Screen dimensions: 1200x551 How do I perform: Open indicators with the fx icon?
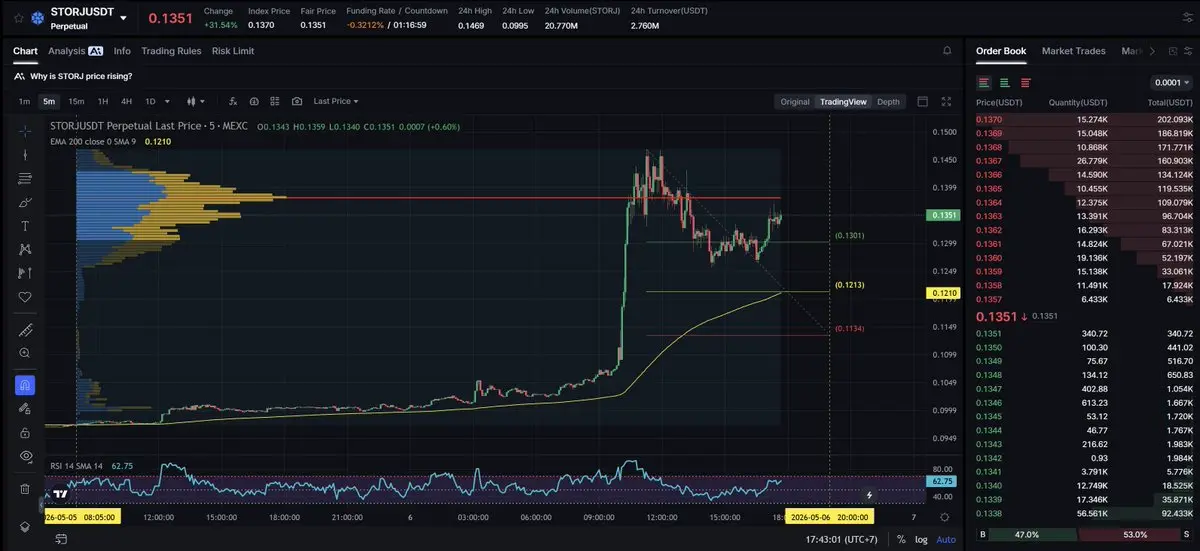click(232, 101)
